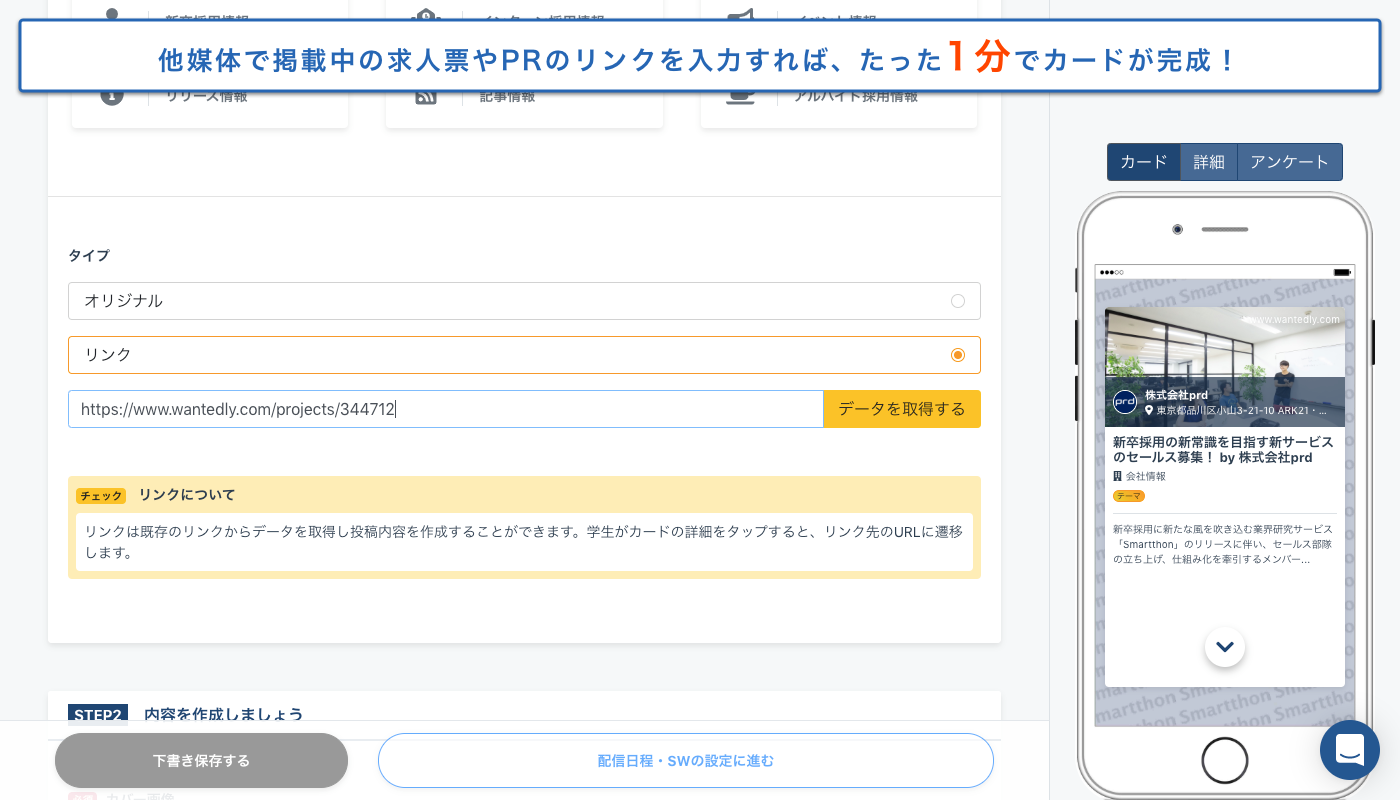Expand the card preview with the down chevron
Image resolution: width=1400 pixels, height=800 pixels.
point(1224,647)
